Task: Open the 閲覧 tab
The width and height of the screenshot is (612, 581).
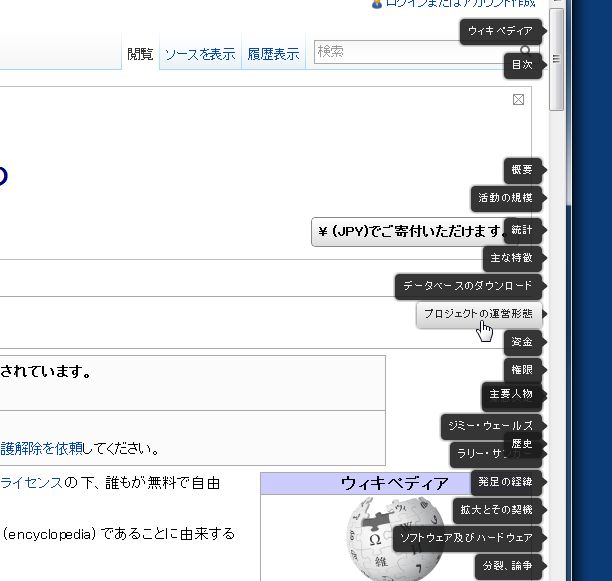Action: [140, 54]
